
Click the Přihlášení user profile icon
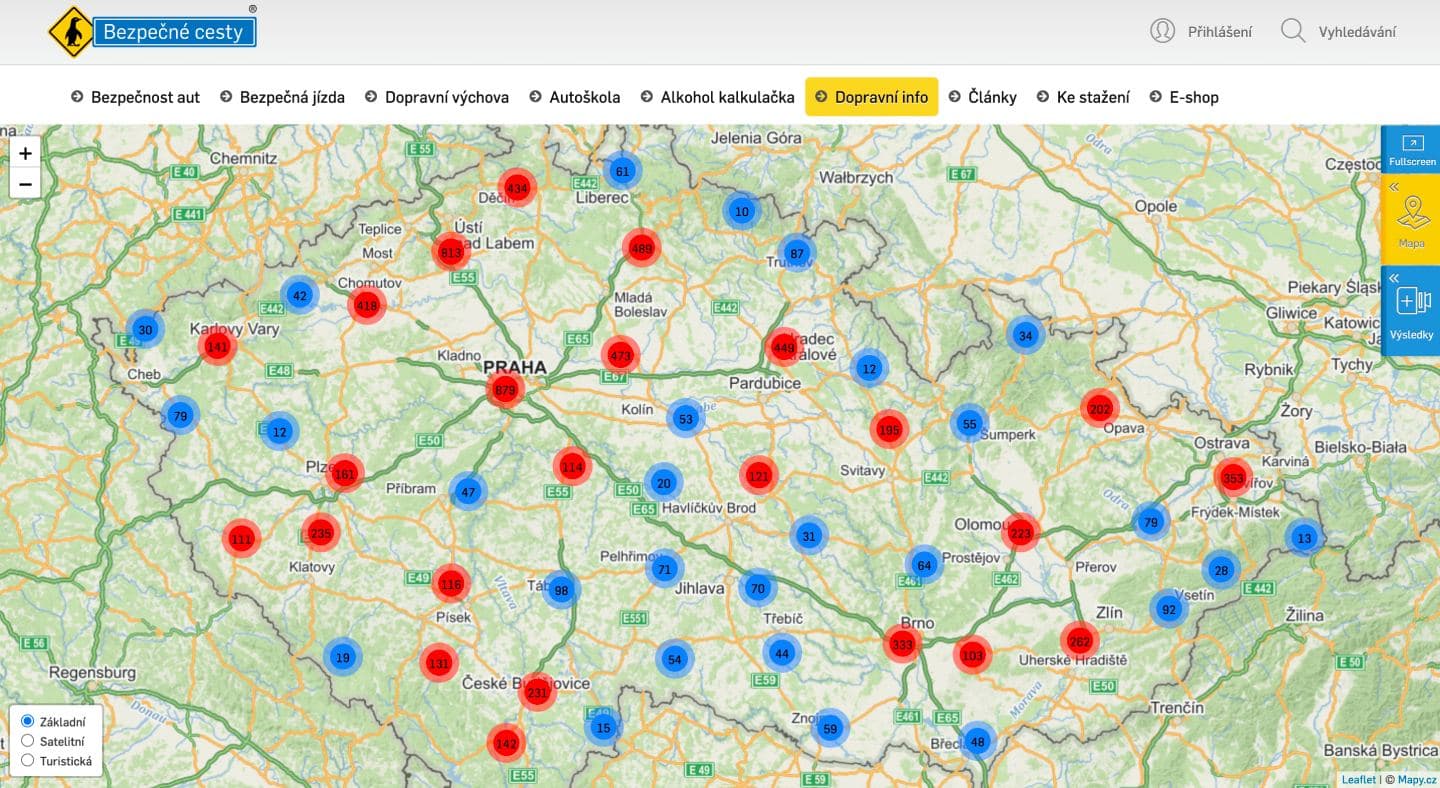point(1163,31)
